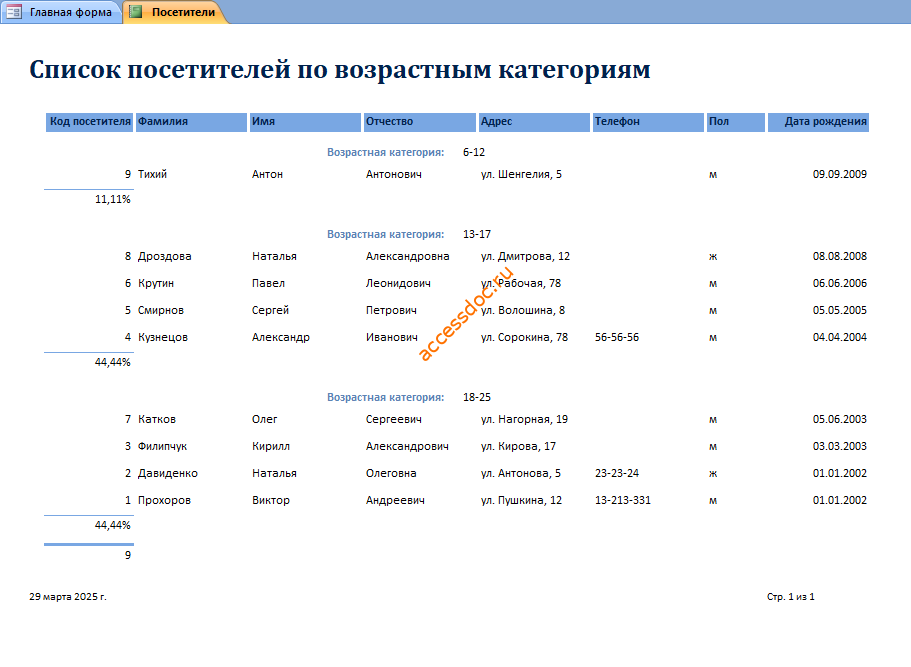Screen dimensions: 911x667
Task: Select the Посетители report tab
Action: [175, 12]
